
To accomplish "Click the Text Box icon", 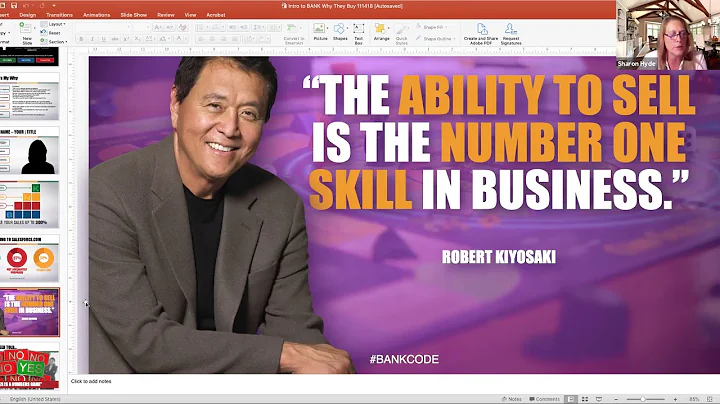I will [359, 33].
